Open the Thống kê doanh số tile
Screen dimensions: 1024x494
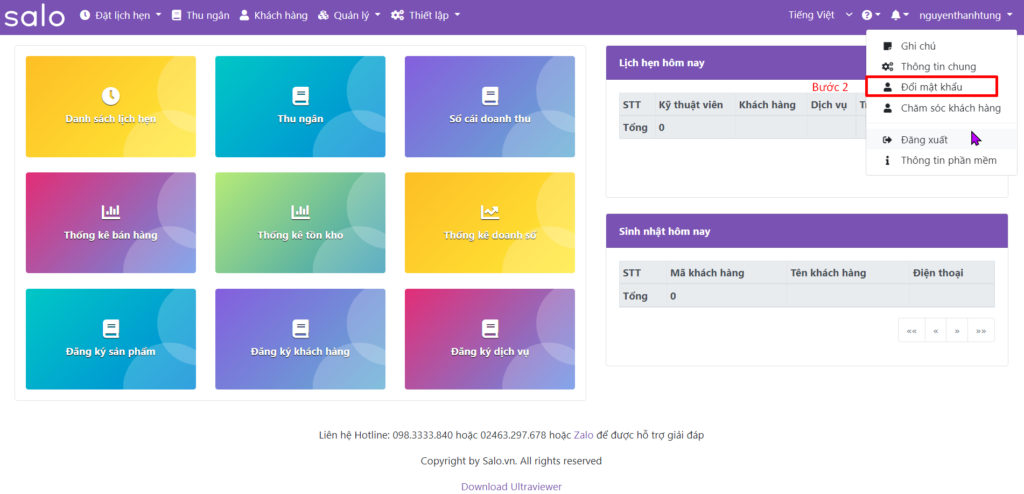pyautogui.click(x=489, y=223)
